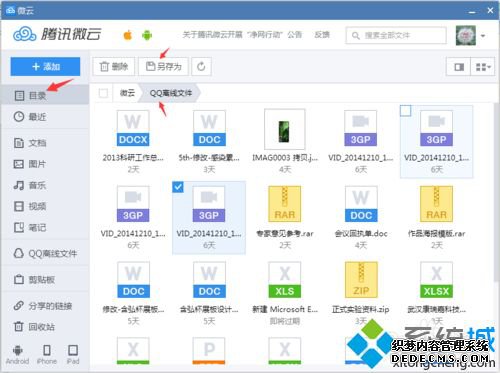The image size is (500, 373).
Task: Click the Android device icon at sidebar bottom
Action: (x=17, y=354)
